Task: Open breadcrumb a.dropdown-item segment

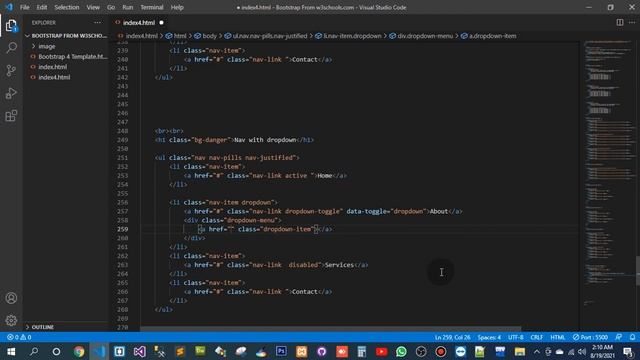Action: [489, 36]
